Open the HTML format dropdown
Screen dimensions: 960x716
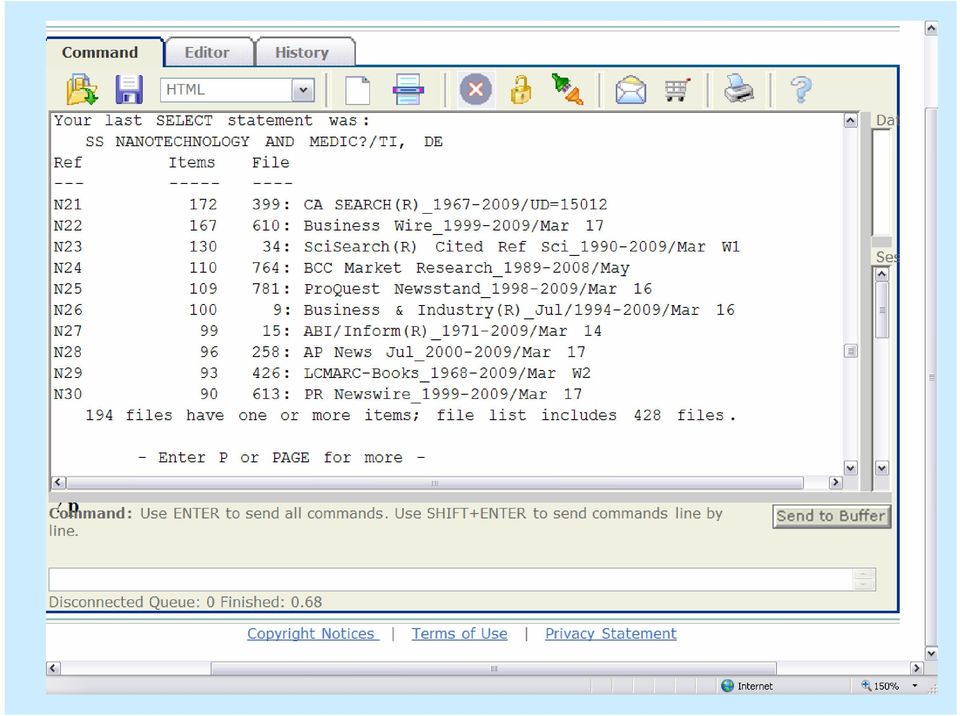point(302,90)
